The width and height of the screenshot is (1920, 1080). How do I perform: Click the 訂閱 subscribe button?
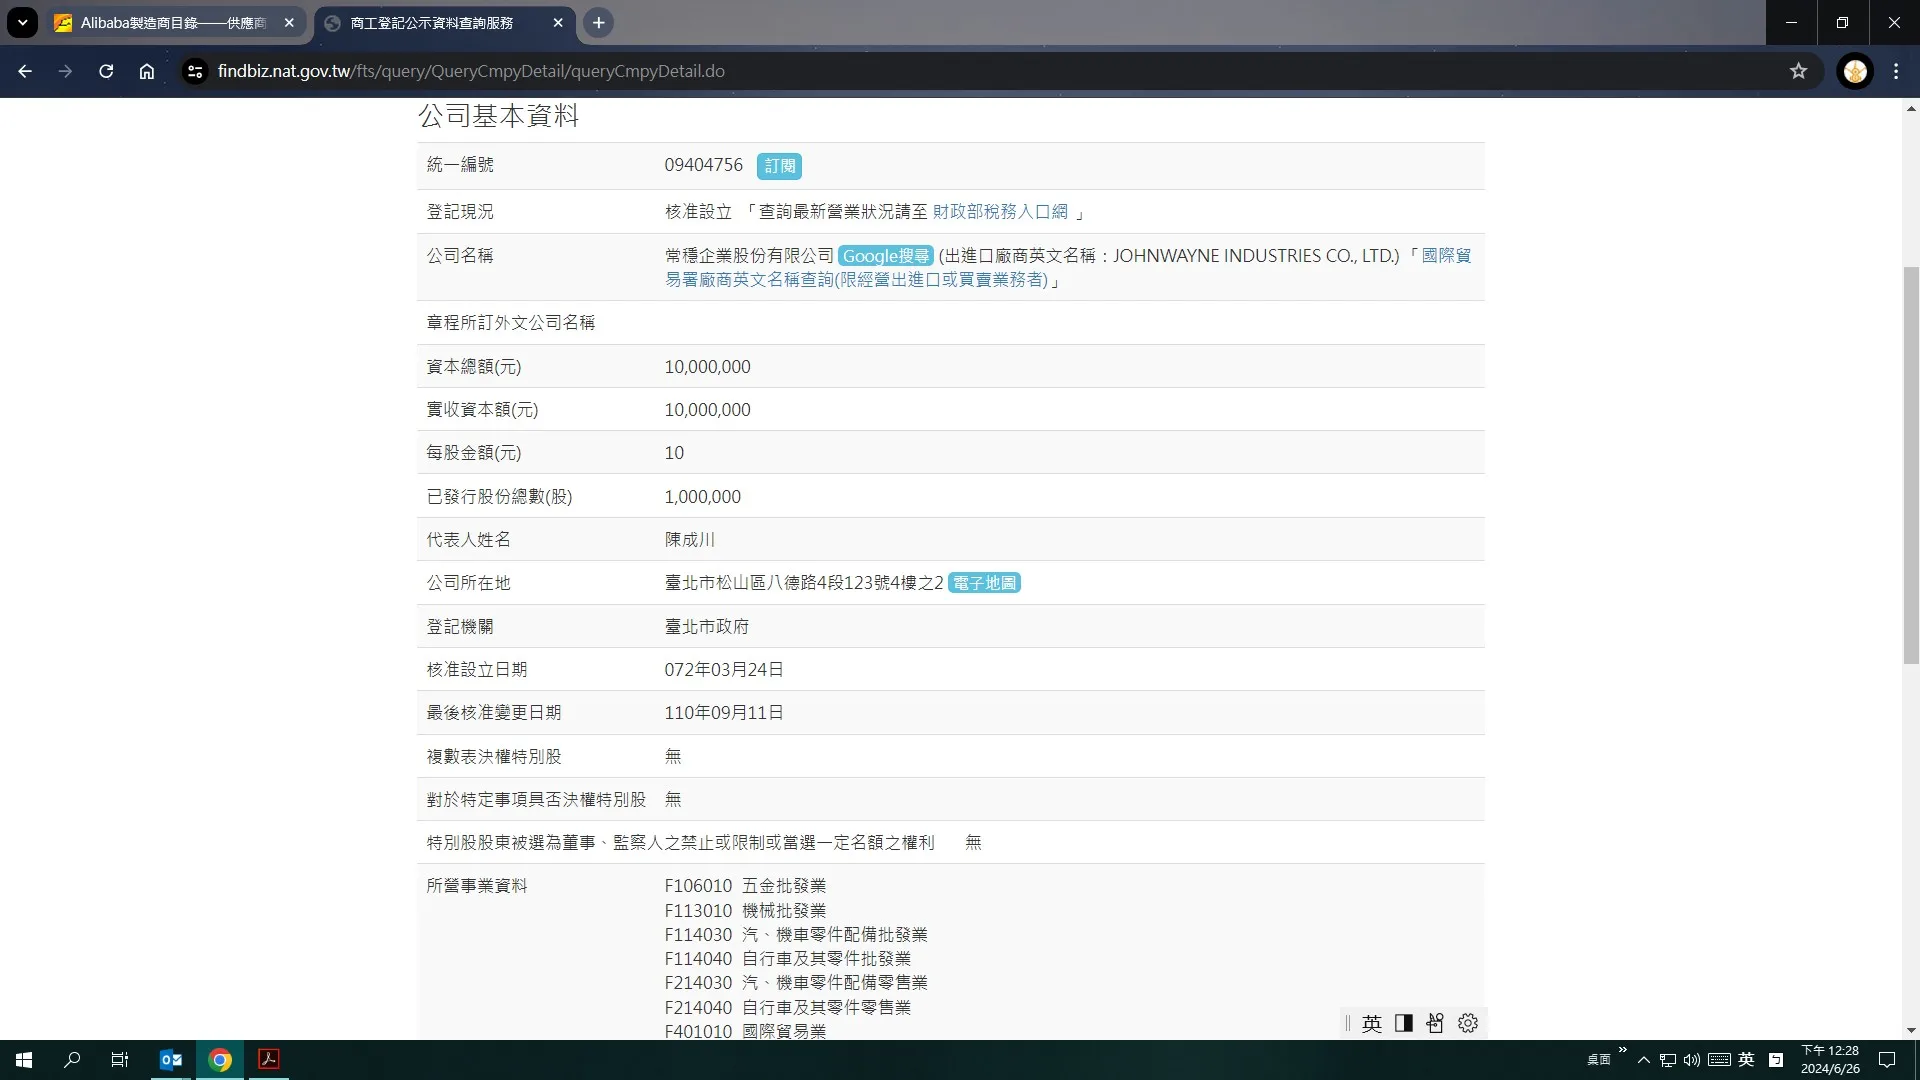pos(779,166)
